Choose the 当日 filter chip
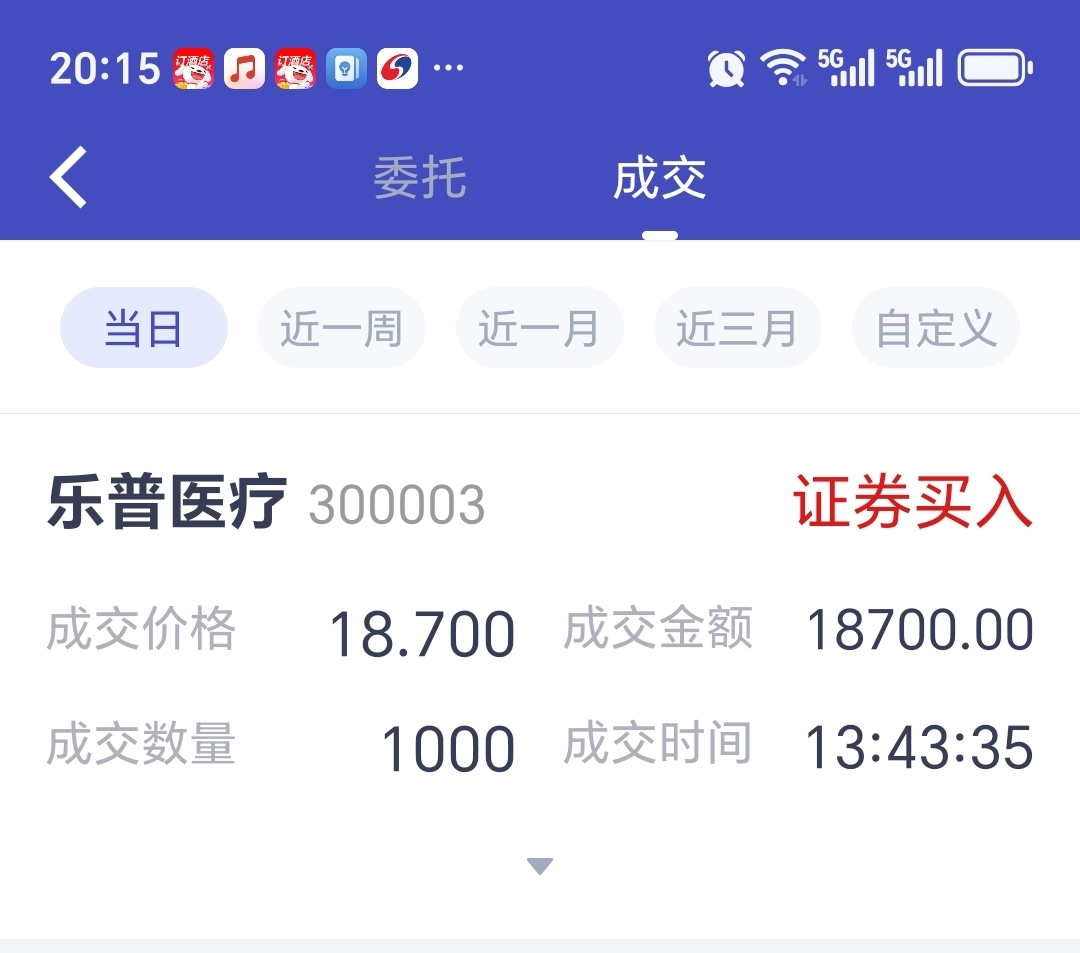Image resolution: width=1080 pixels, height=953 pixels. click(144, 328)
